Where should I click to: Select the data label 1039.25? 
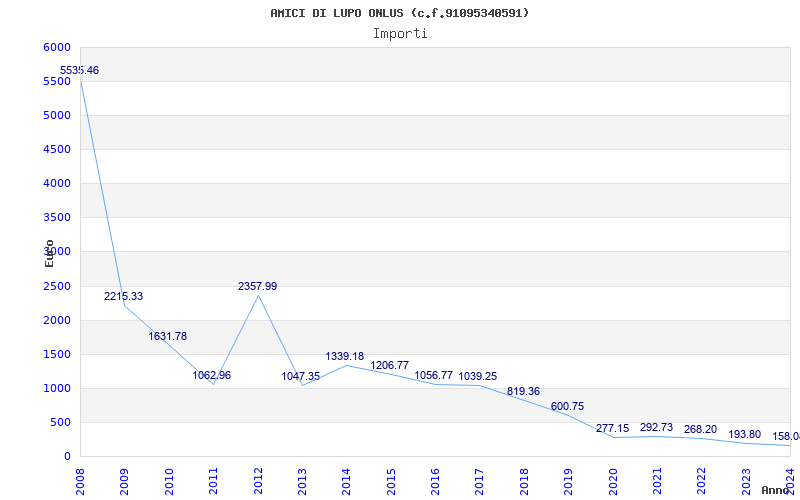(x=478, y=377)
